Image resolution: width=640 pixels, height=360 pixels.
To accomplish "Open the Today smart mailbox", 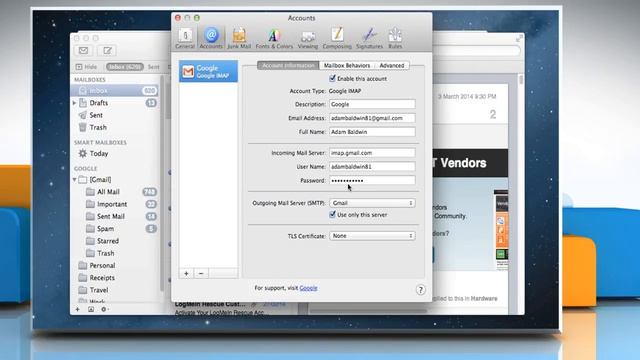I will tap(99, 153).
